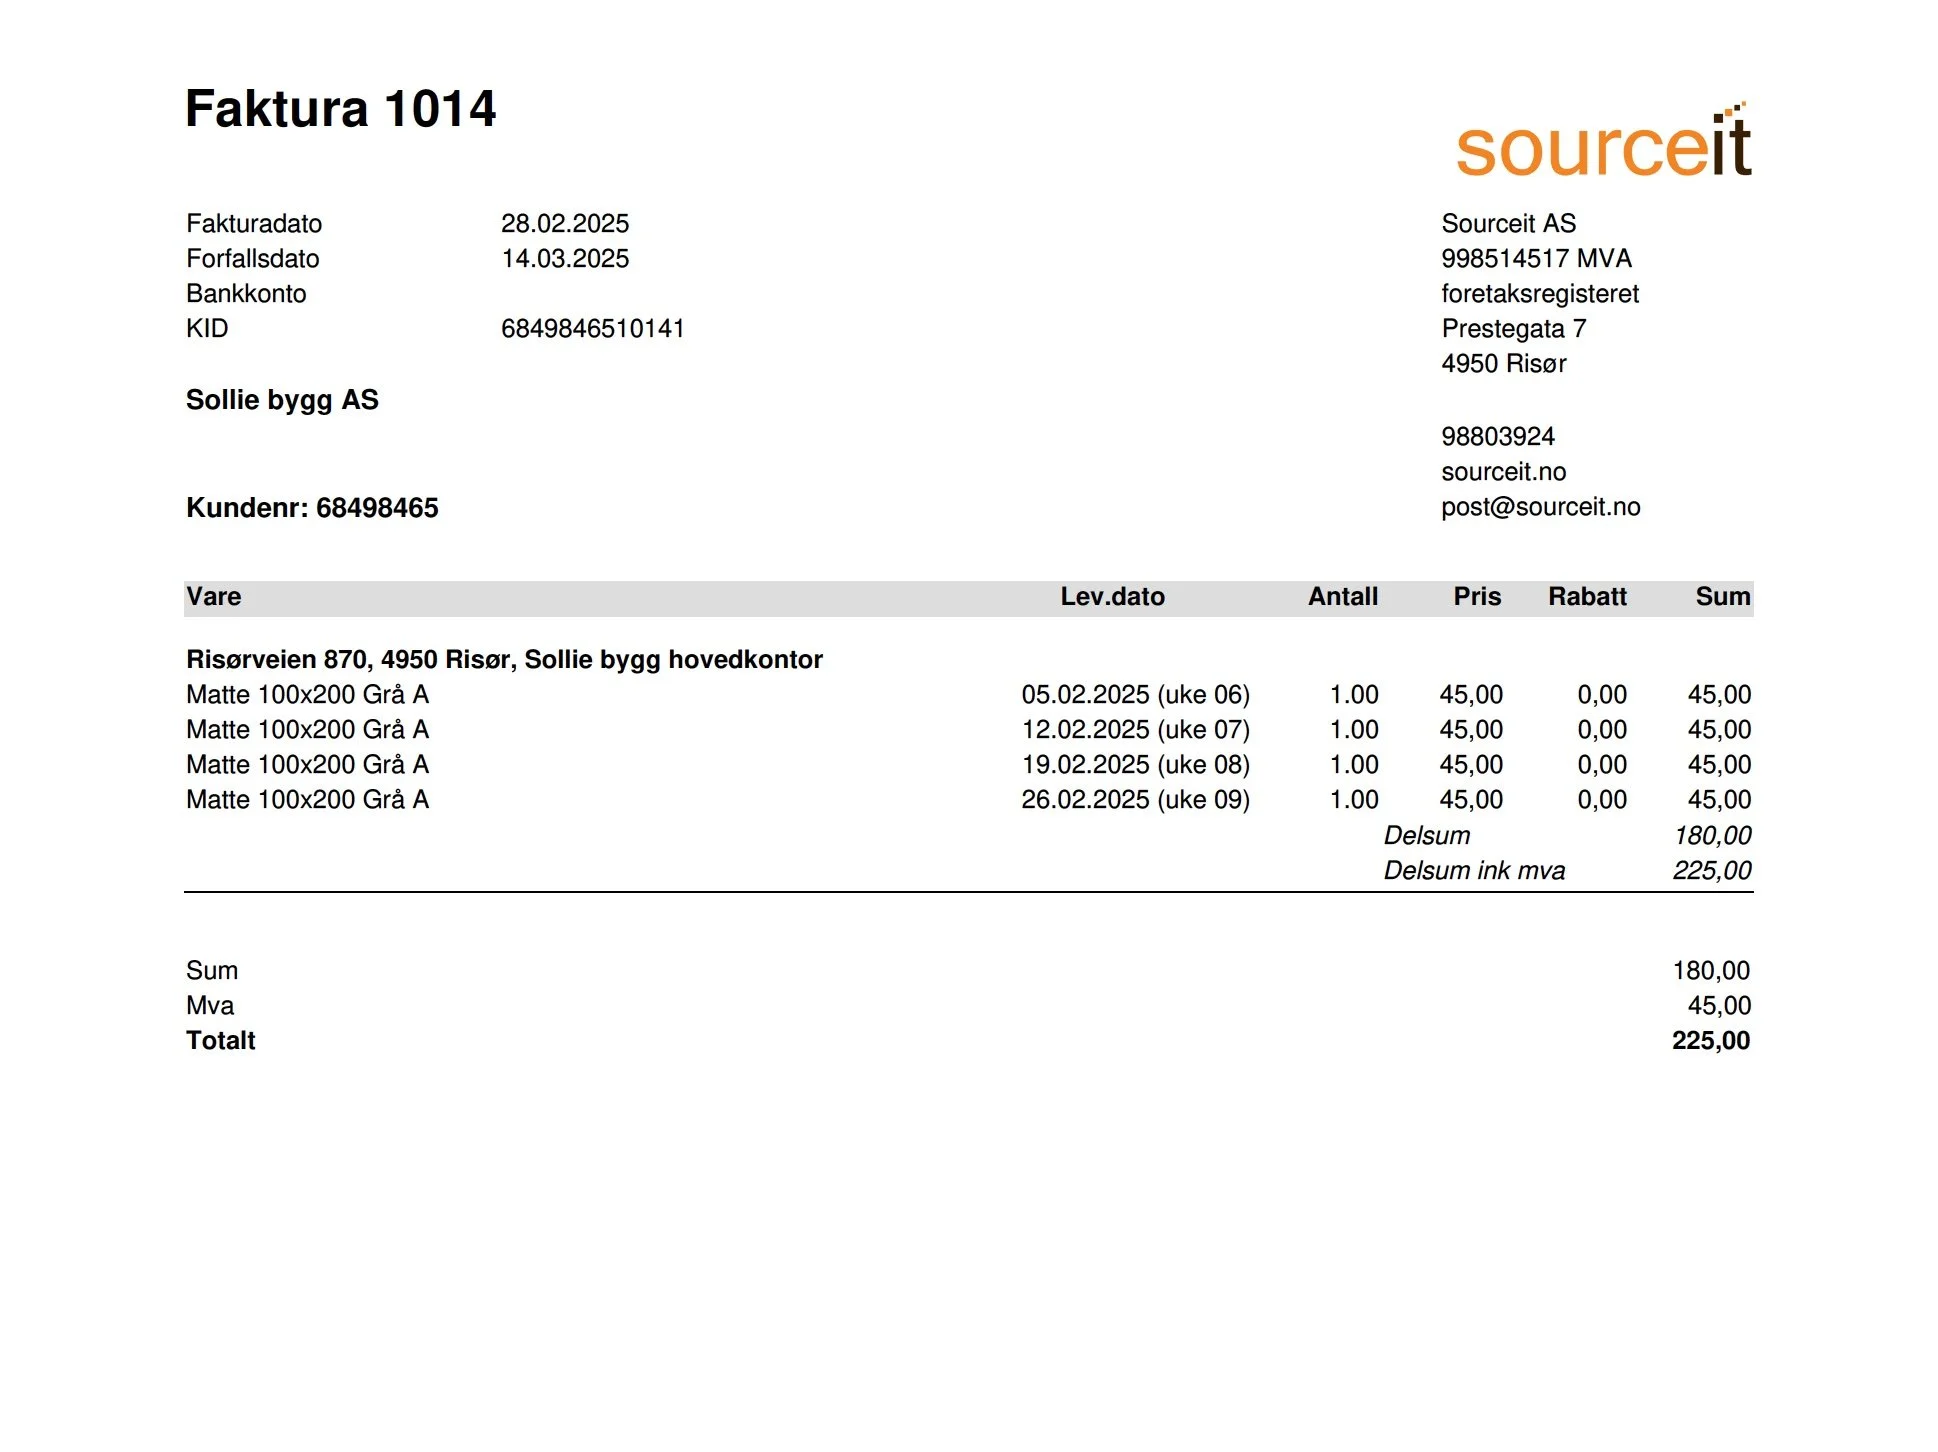This screenshot has height=1452, width=1938.
Task: Click the Kundenr 68498465 text
Action: [312, 508]
